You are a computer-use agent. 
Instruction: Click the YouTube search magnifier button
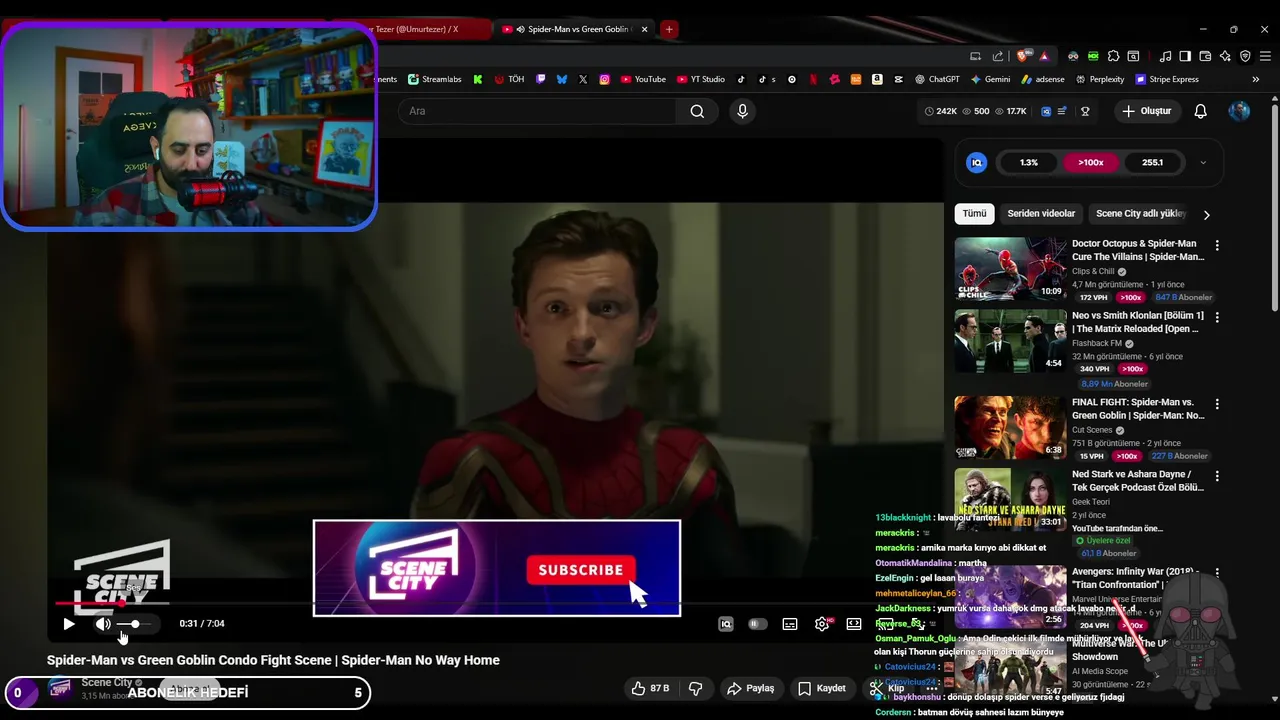tap(697, 111)
